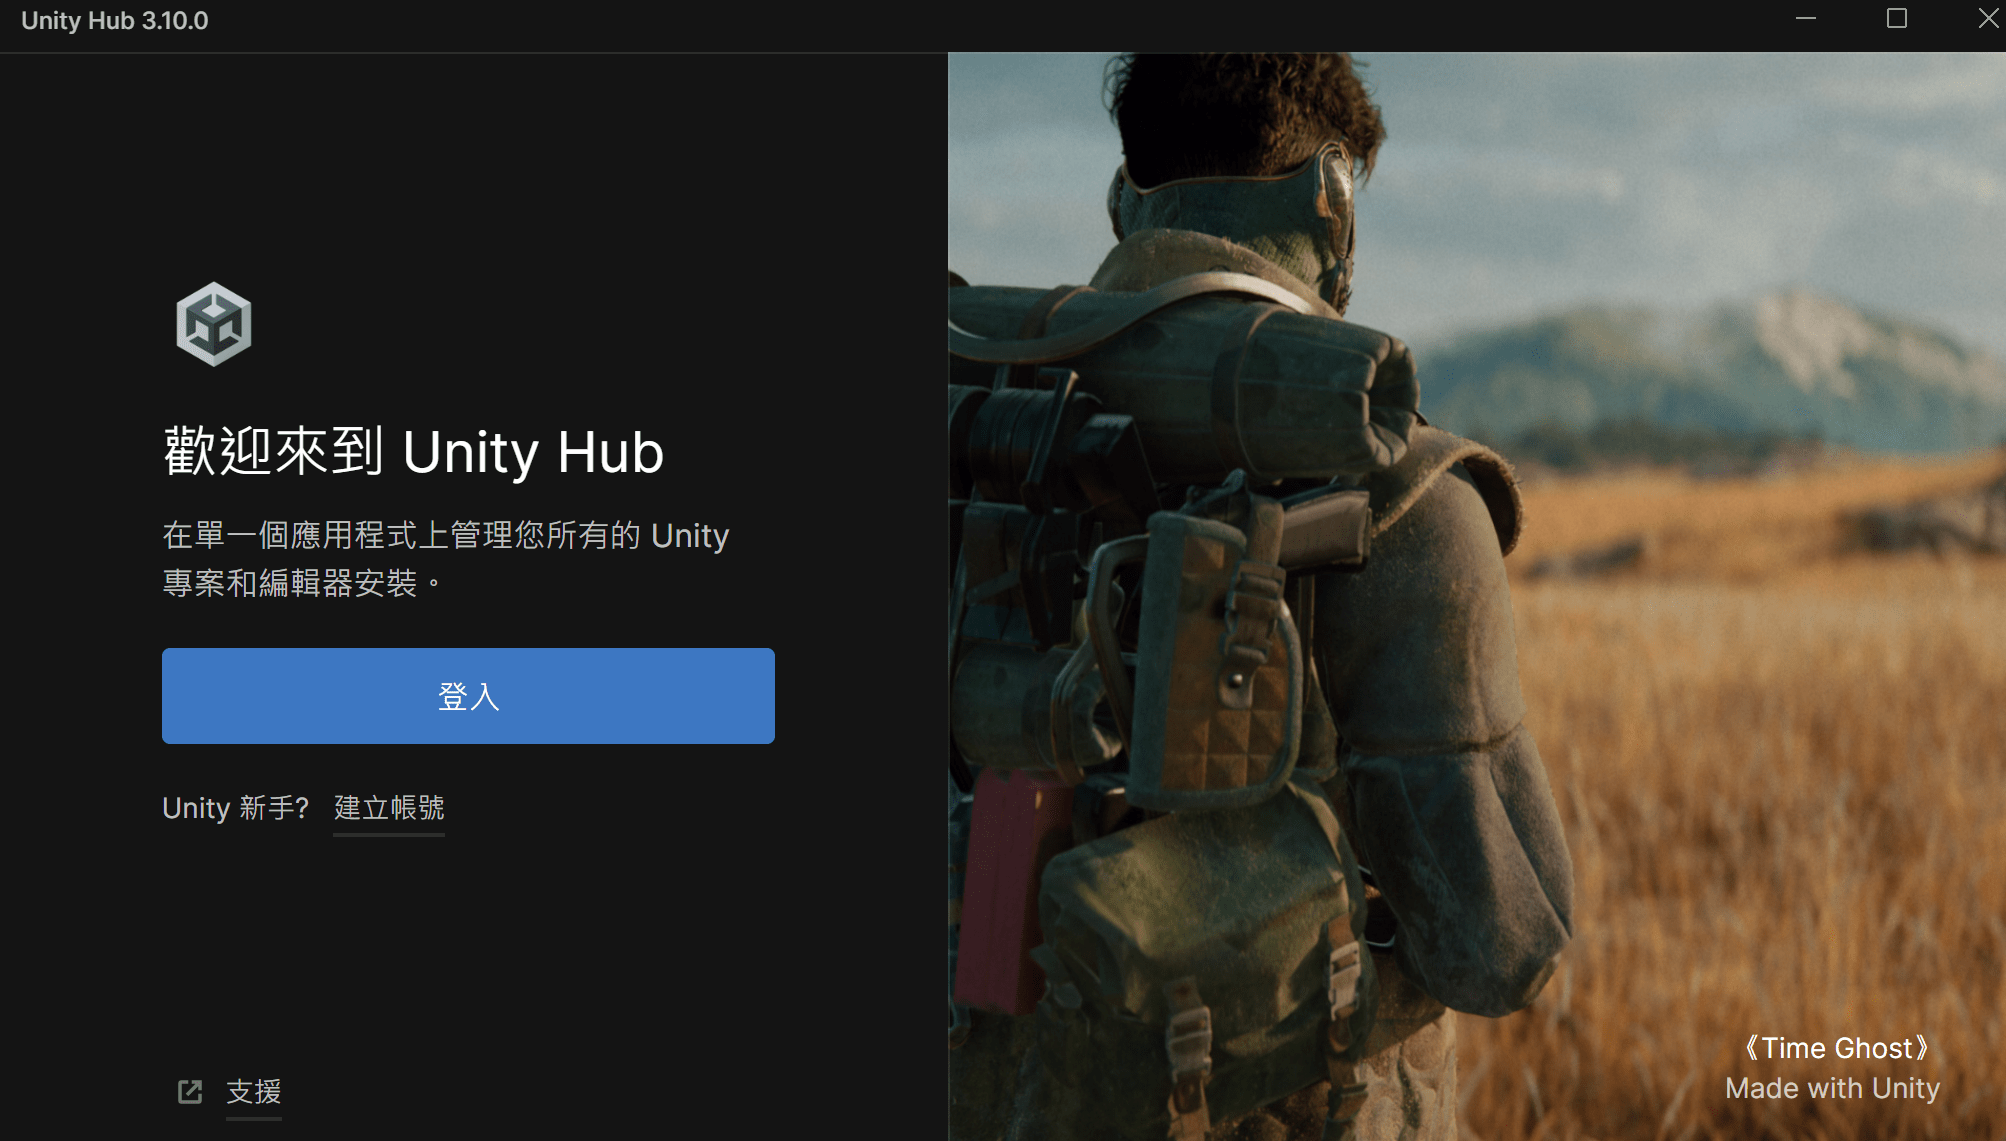Click the Unity Hub 3.10.0 title text
Image resolution: width=2006 pixels, height=1141 pixels.
[115, 21]
